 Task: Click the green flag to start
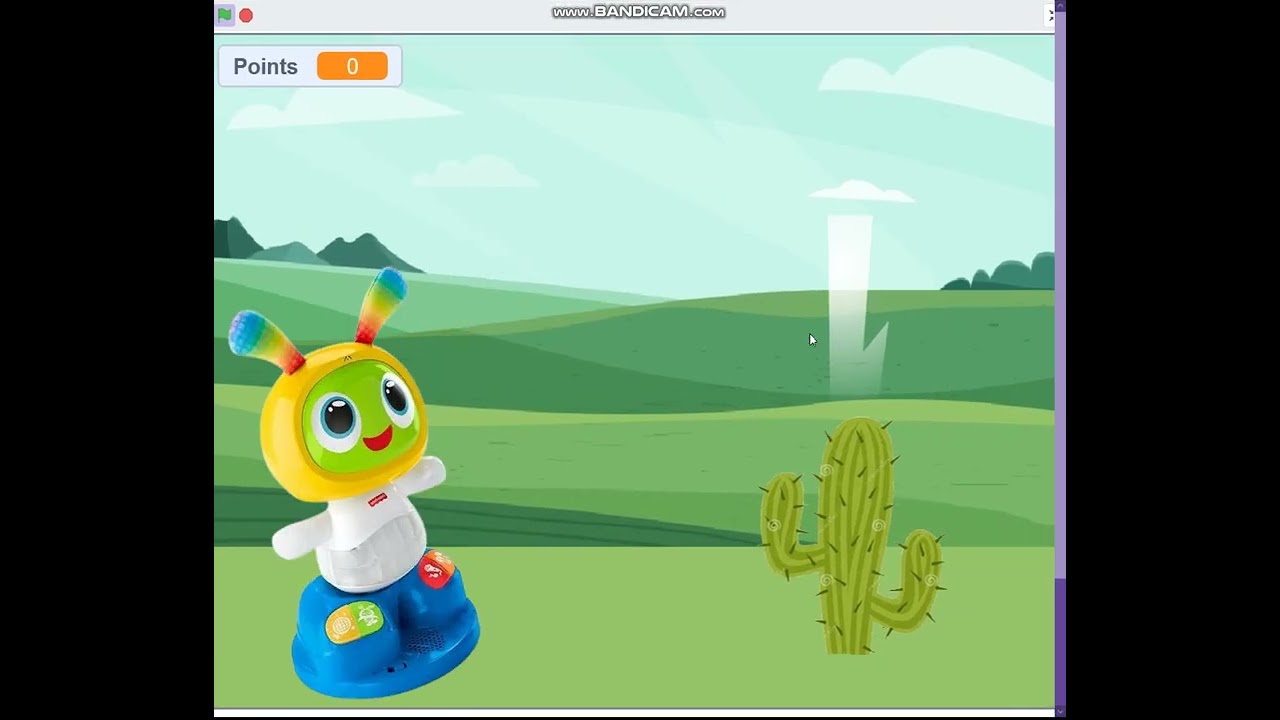point(225,15)
